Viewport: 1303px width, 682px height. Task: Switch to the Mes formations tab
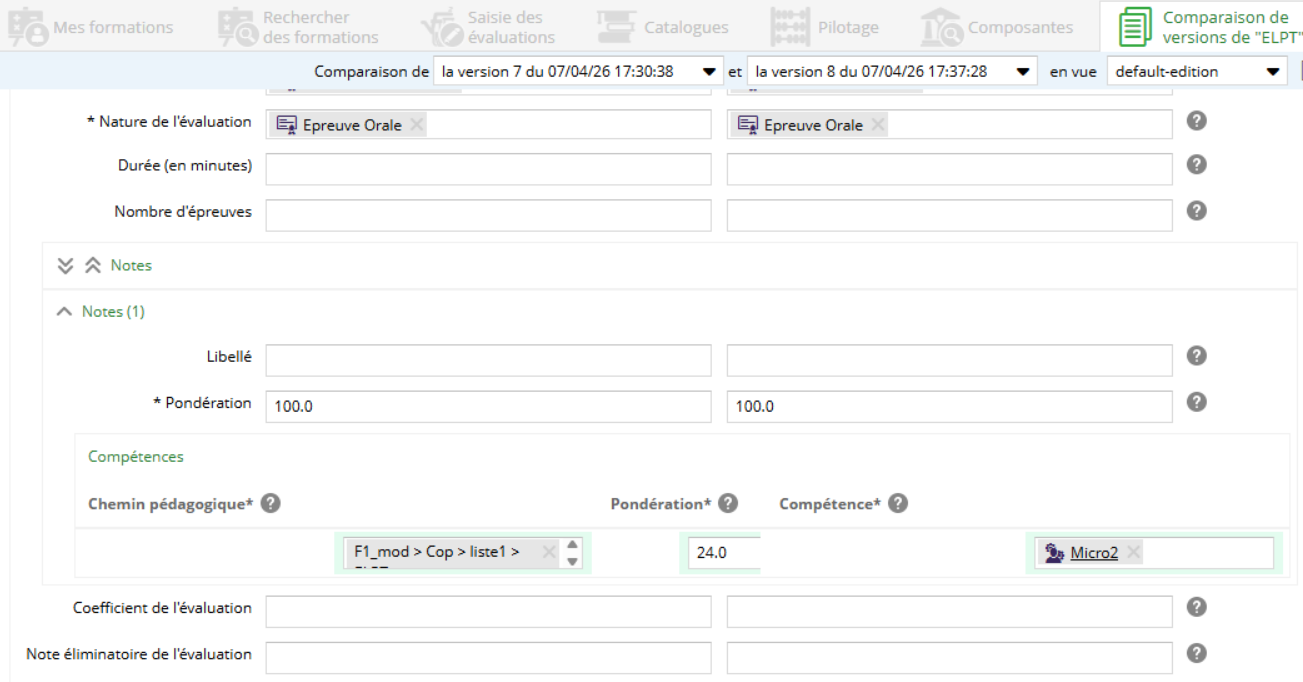pyautogui.click(x=92, y=27)
